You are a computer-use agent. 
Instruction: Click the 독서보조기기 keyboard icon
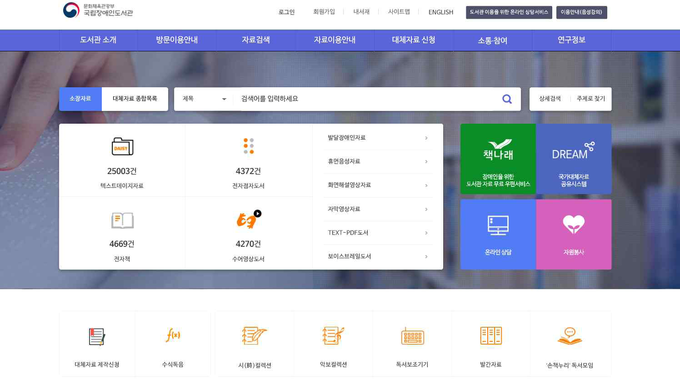pos(412,337)
